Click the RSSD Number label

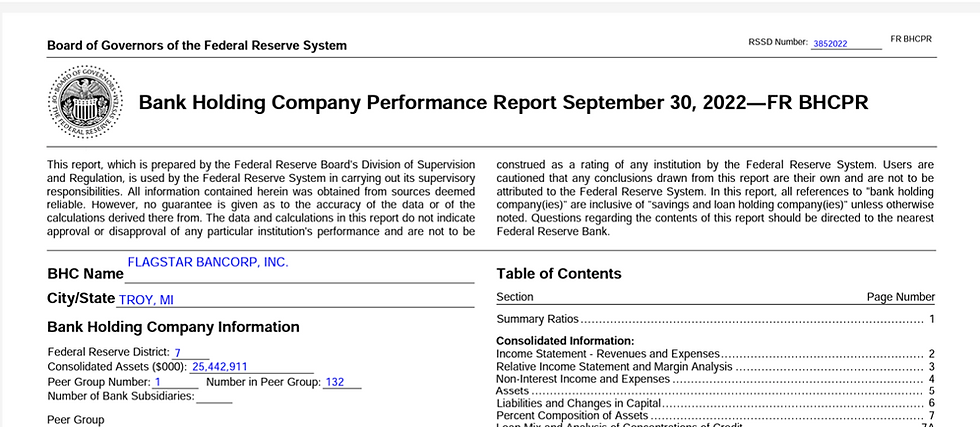point(778,43)
